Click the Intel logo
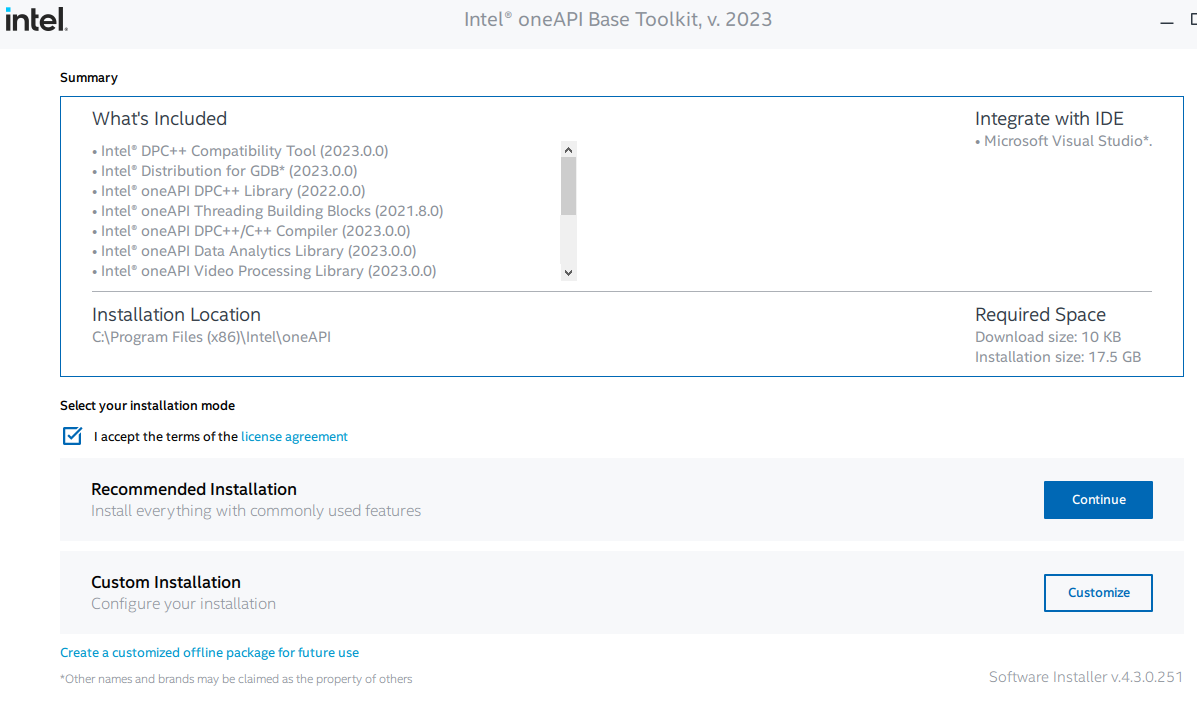This screenshot has height=706, width=1197. click(37, 19)
